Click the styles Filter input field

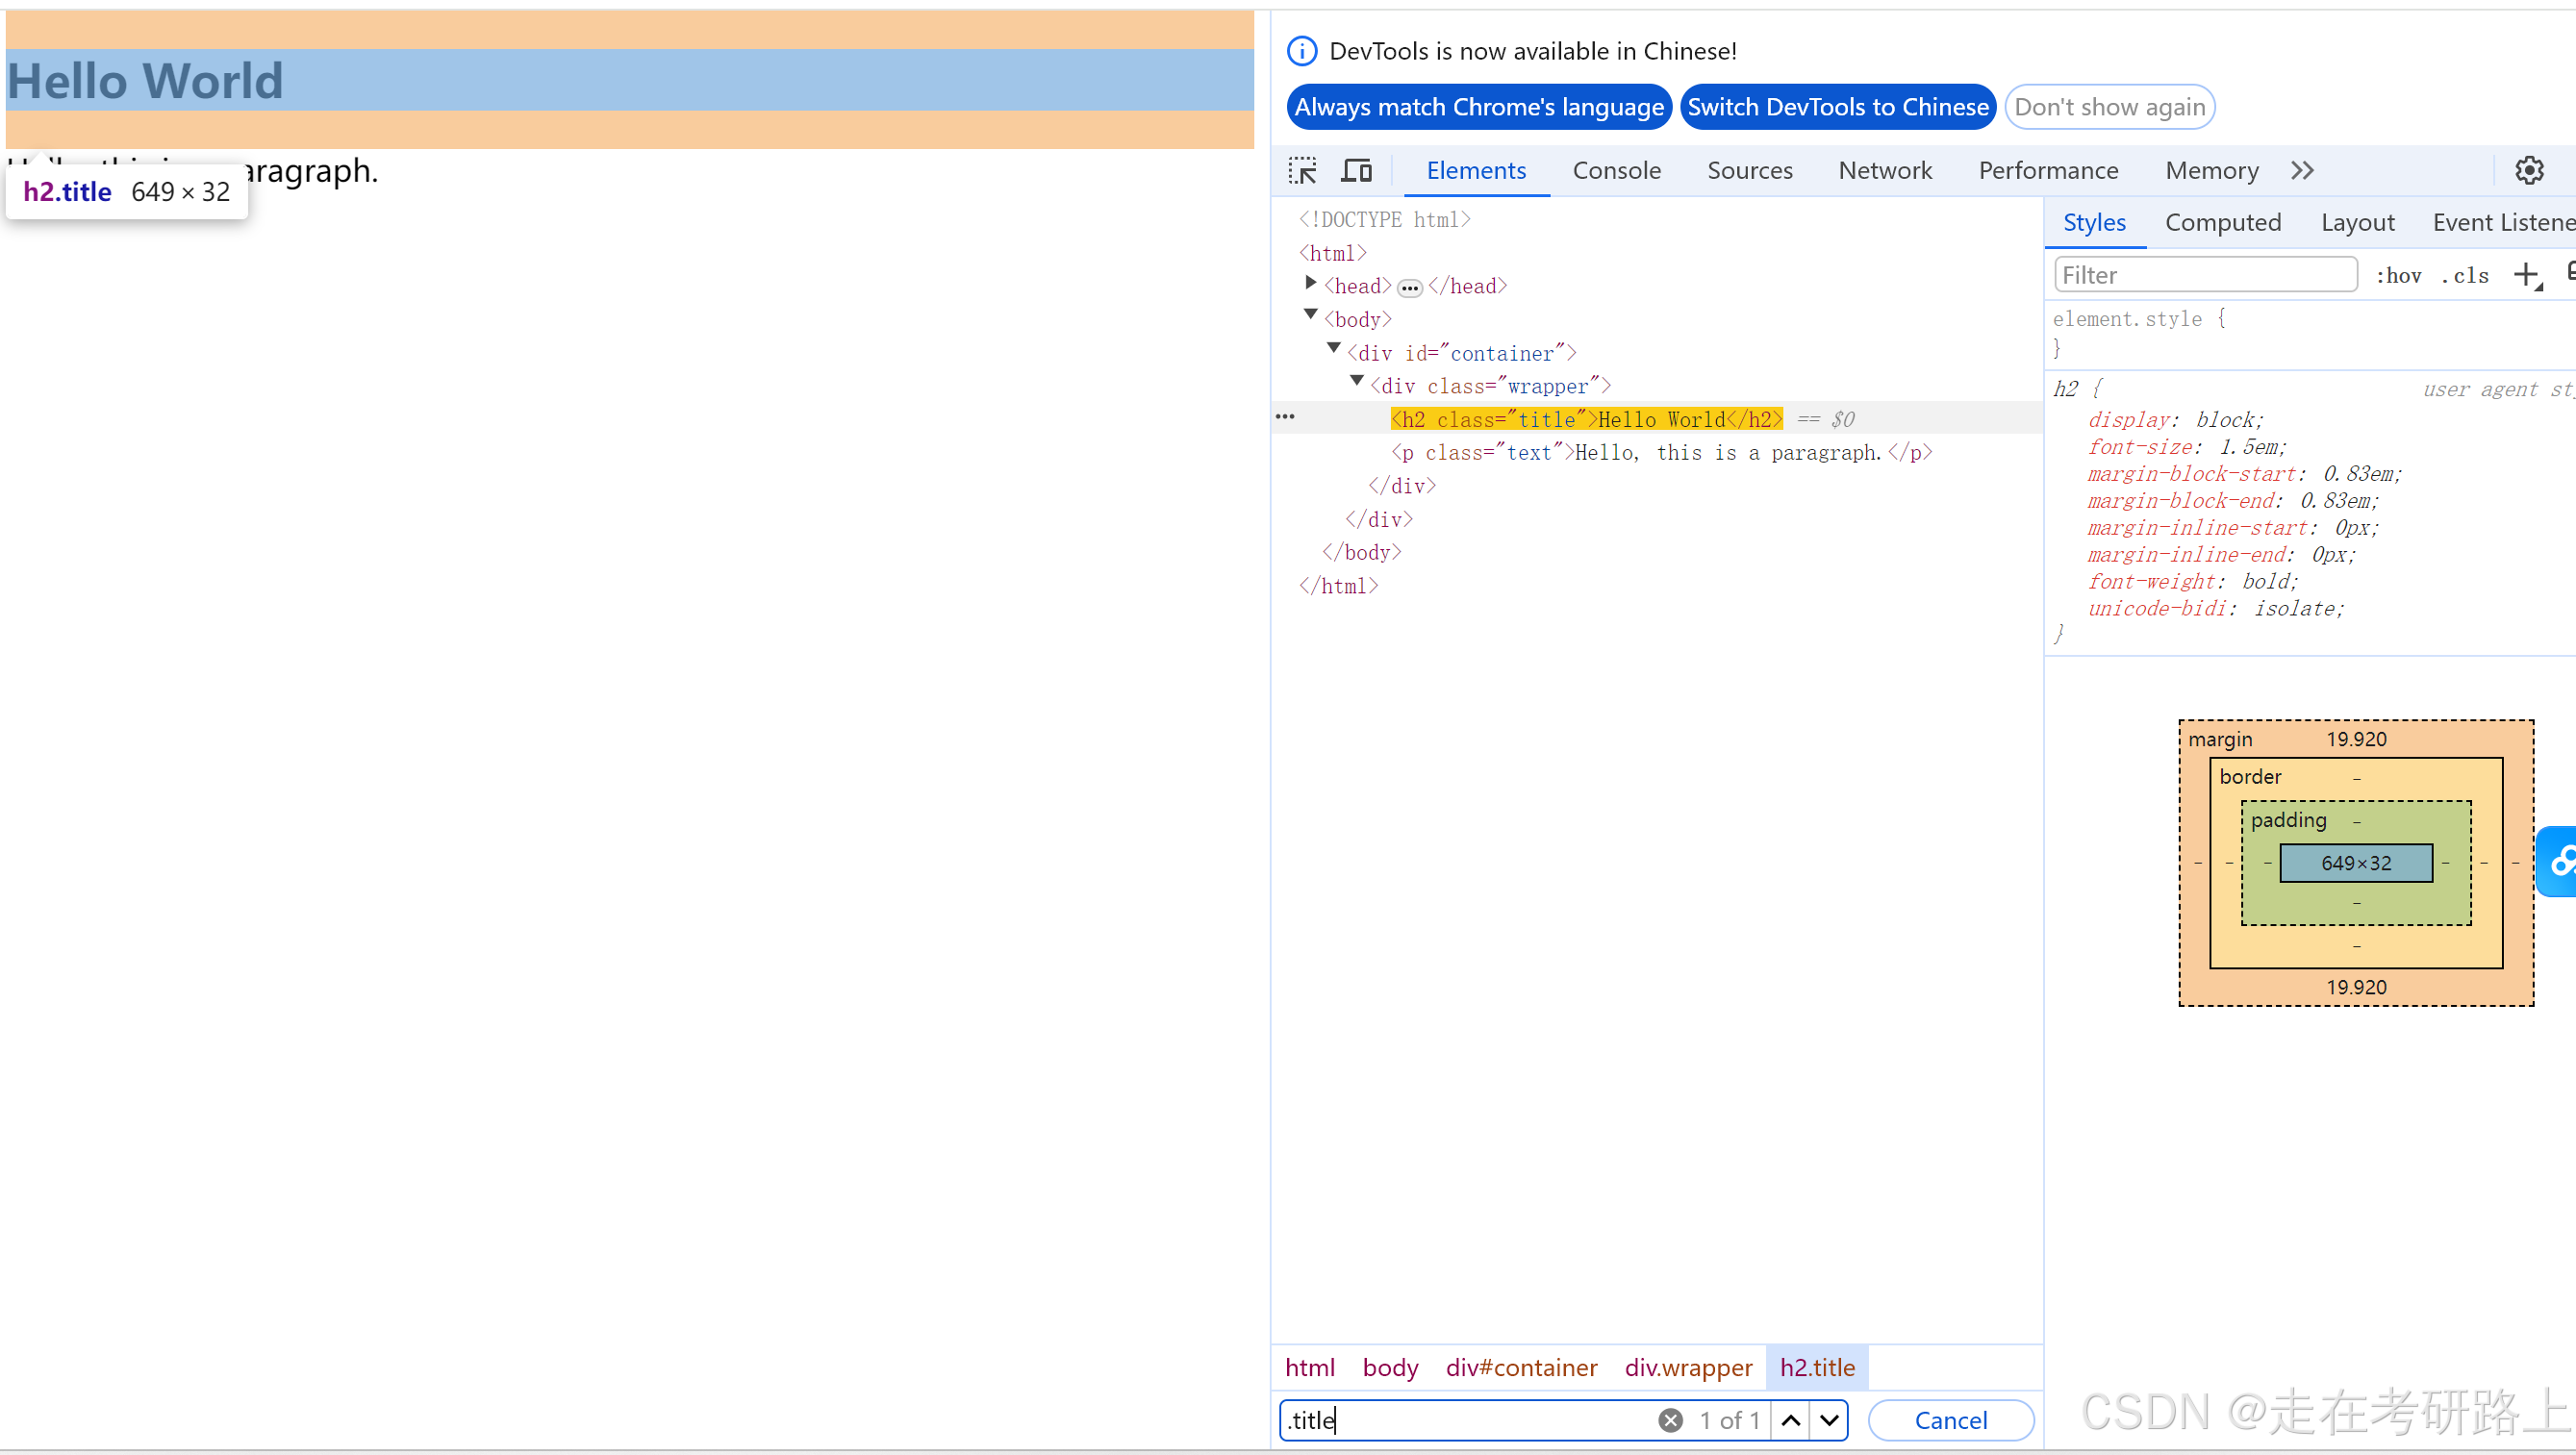pyautogui.click(x=2204, y=276)
